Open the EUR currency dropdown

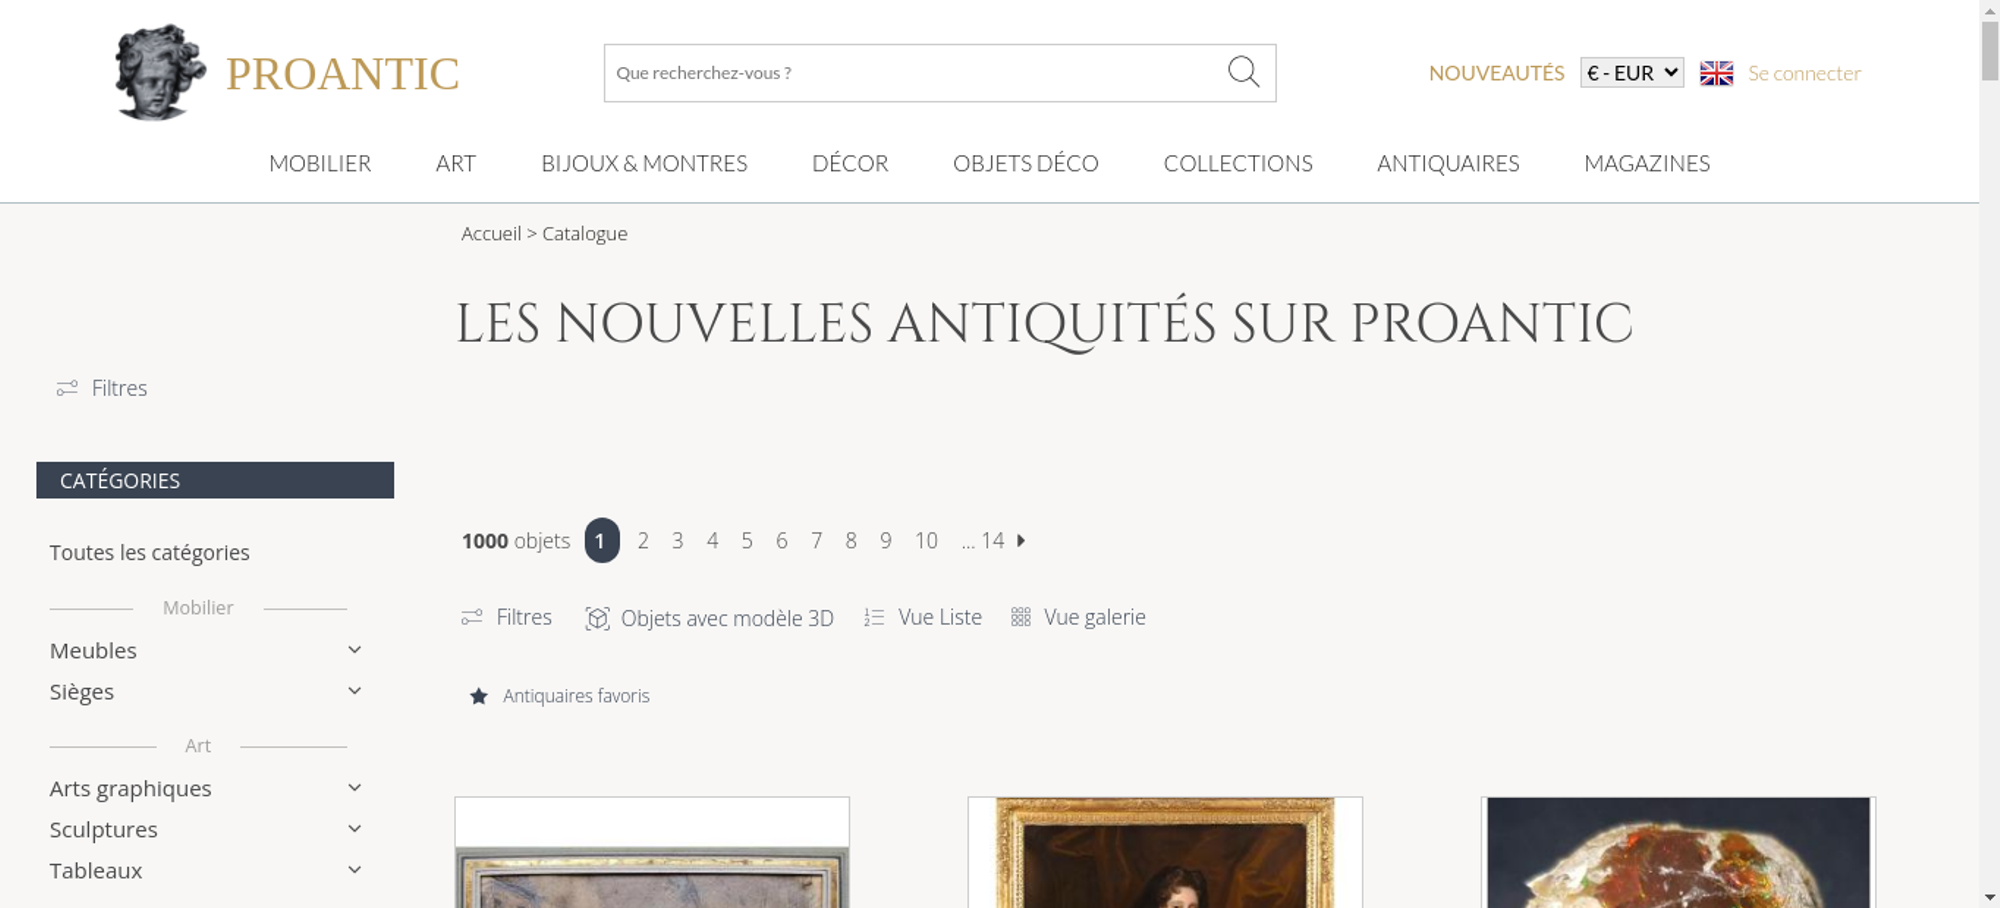click(1632, 73)
